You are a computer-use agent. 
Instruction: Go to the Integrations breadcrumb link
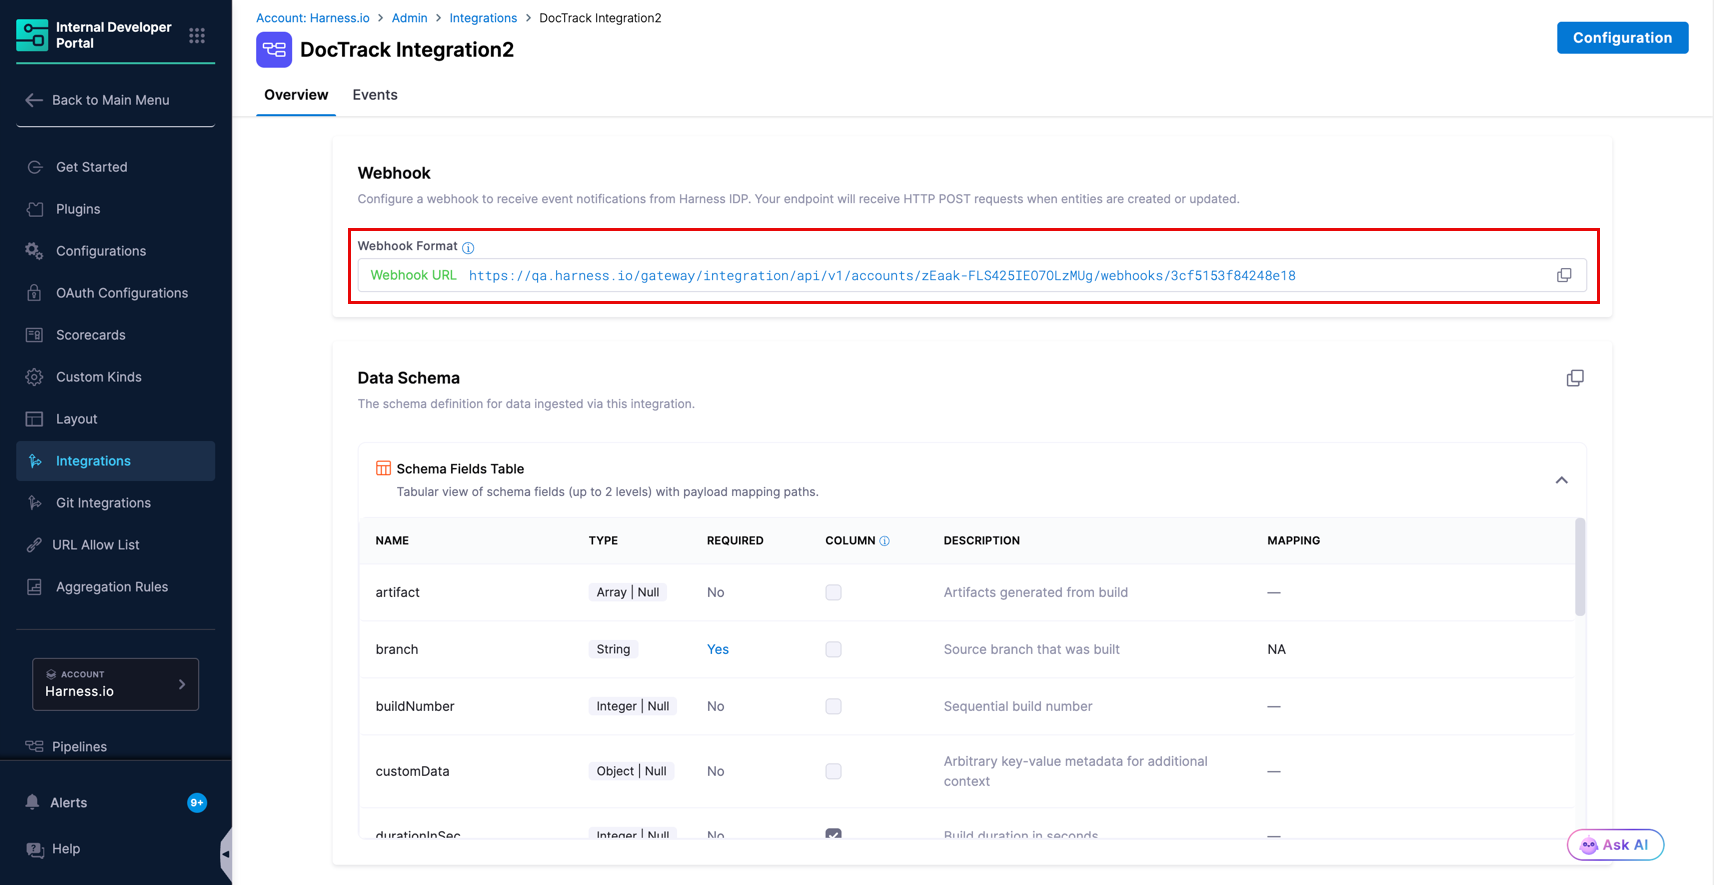(483, 18)
